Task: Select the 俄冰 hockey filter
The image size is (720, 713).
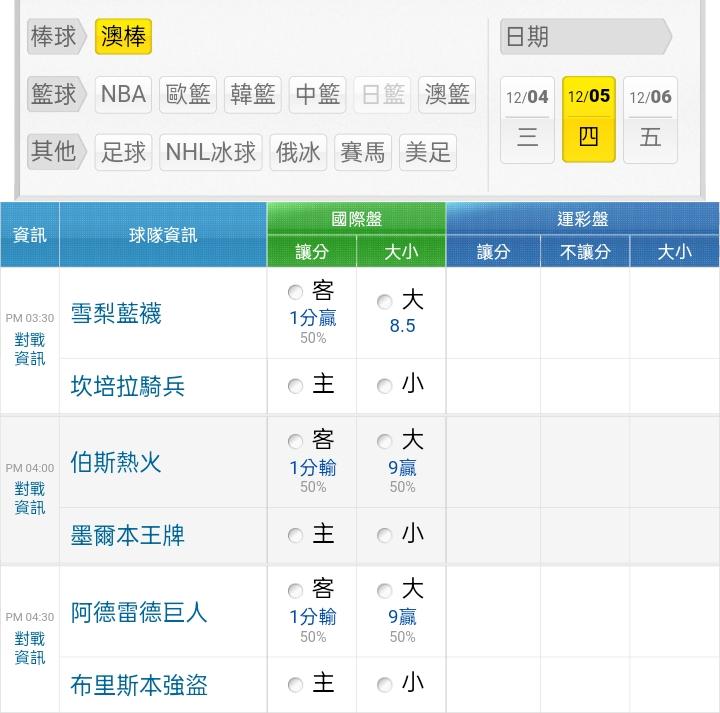Action: [298, 152]
